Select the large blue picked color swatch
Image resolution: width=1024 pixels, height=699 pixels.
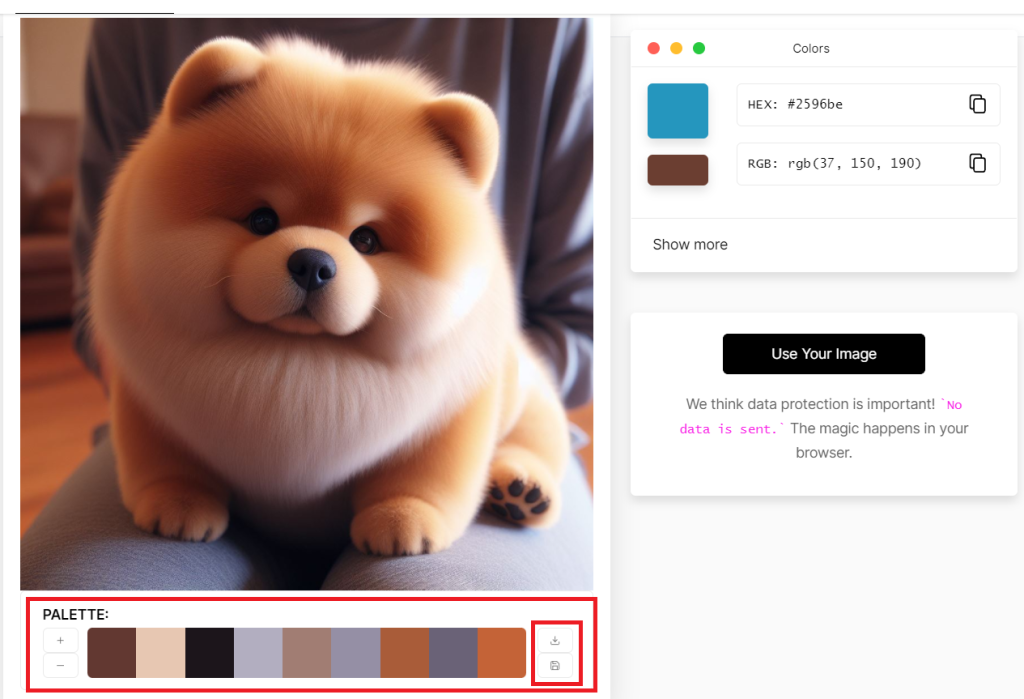point(678,111)
